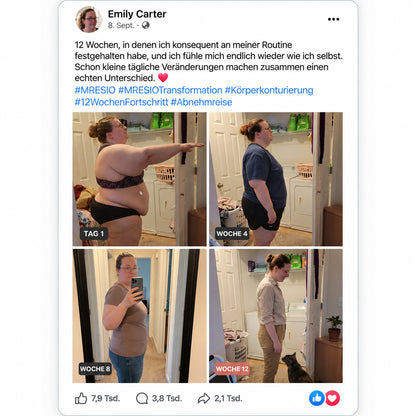Click the comment bubble icon
The width and height of the screenshot is (416, 416).
point(142,398)
